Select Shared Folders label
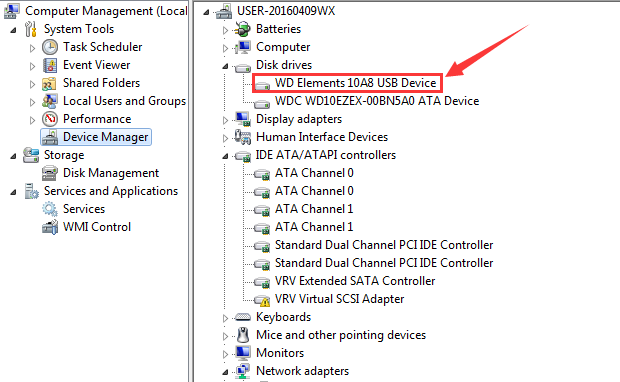 [101, 83]
